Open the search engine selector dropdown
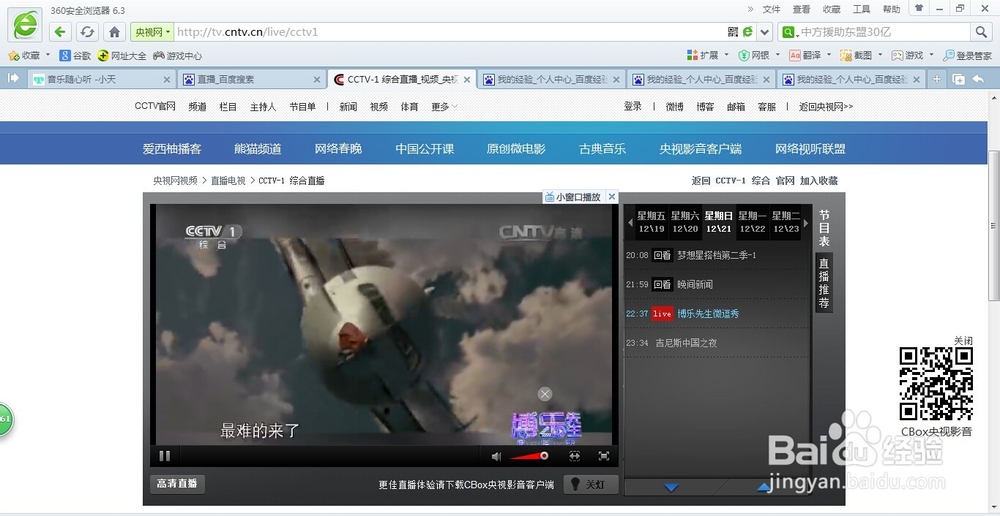 click(790, 32)
